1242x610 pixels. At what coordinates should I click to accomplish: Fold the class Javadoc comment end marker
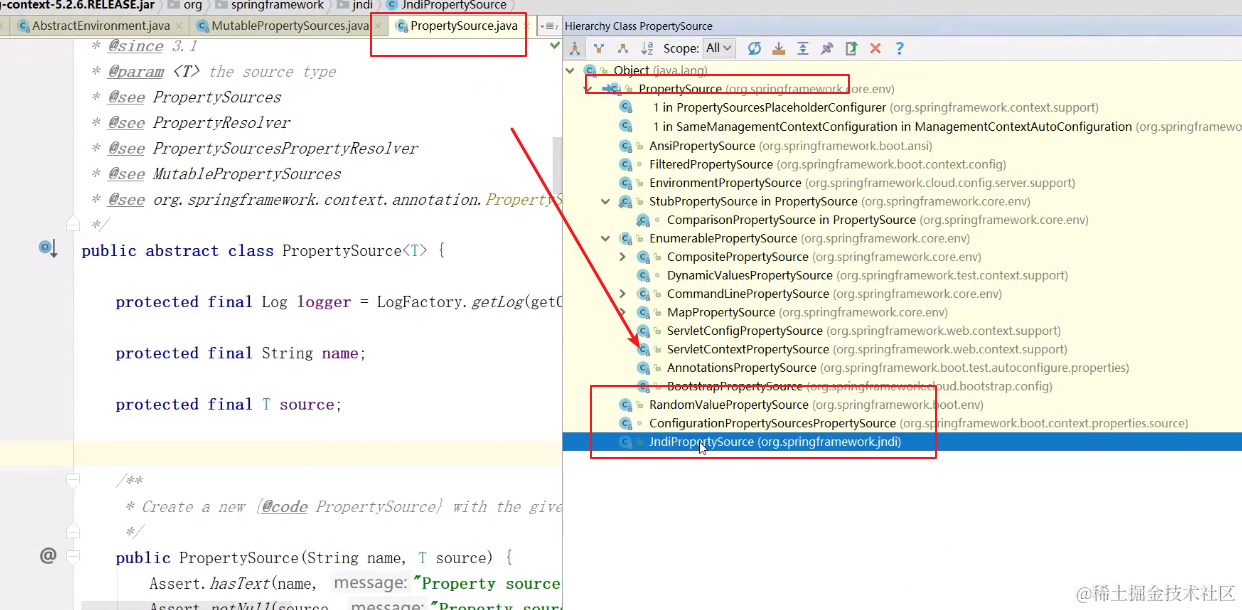tap(72, 224)
